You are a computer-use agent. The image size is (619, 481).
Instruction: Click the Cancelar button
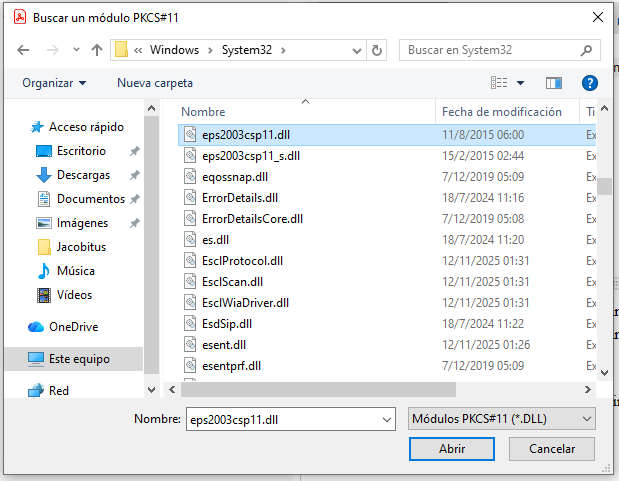coord(551,449)
